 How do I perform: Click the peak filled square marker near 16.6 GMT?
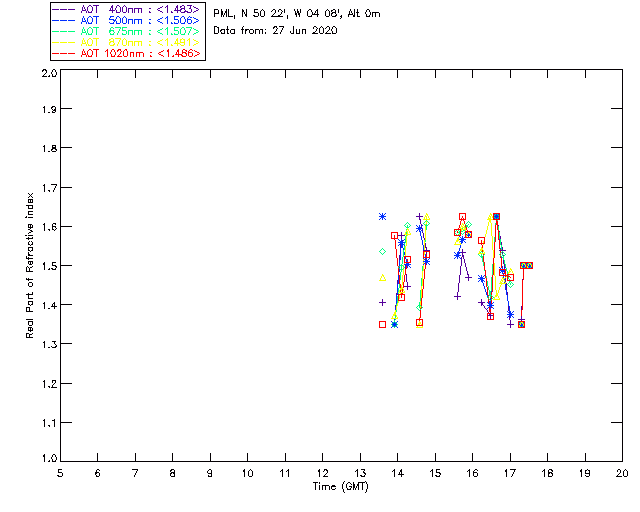point(496,216)
